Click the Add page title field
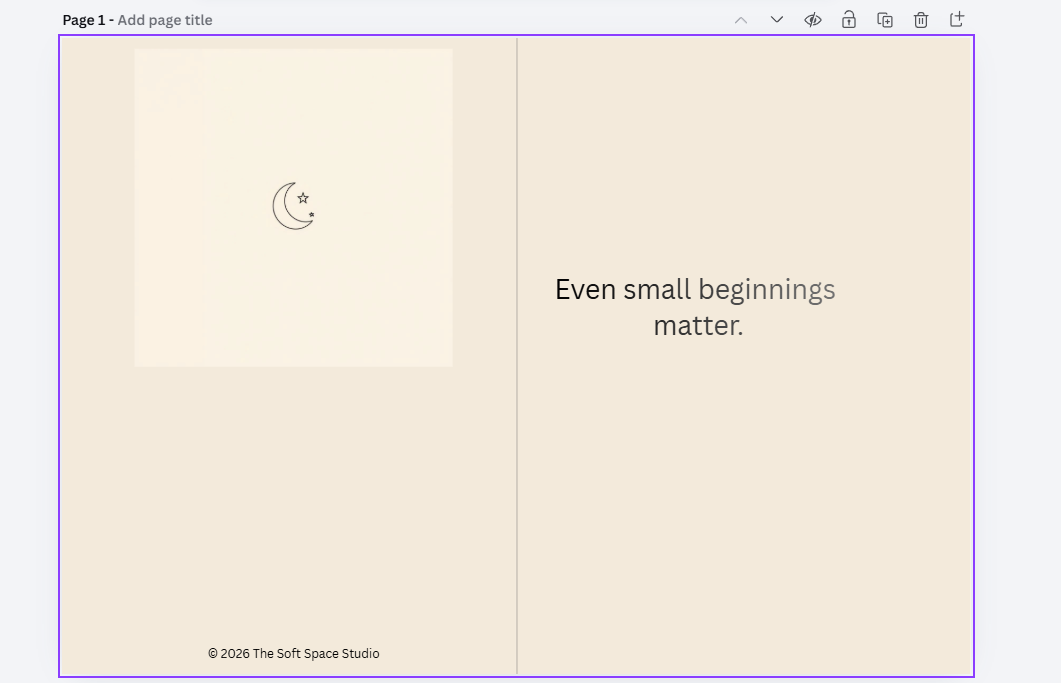 tap(164, 19)
